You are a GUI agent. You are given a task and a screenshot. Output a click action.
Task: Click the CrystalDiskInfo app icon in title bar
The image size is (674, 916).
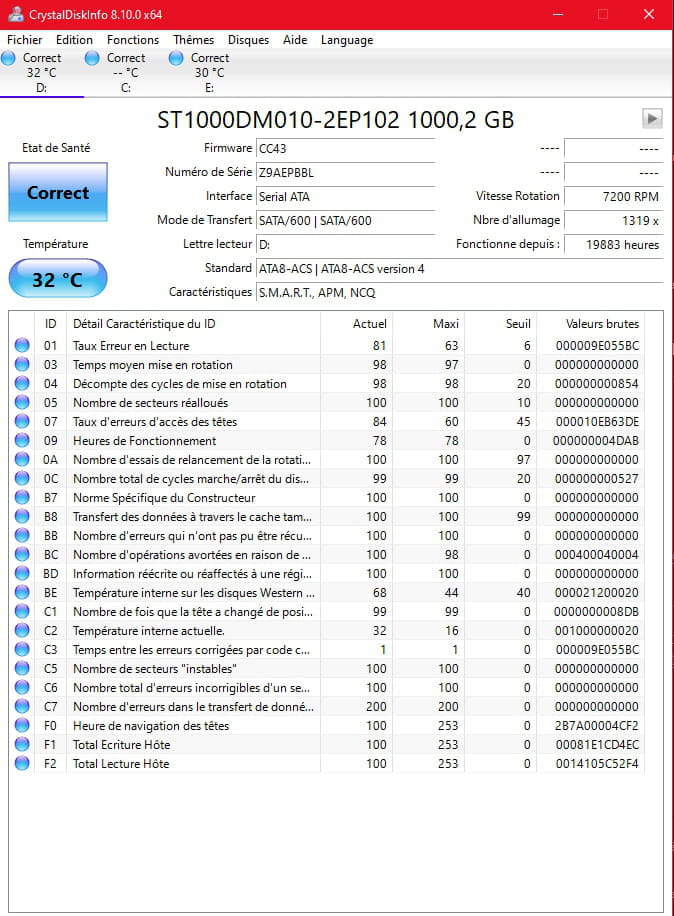16,14
